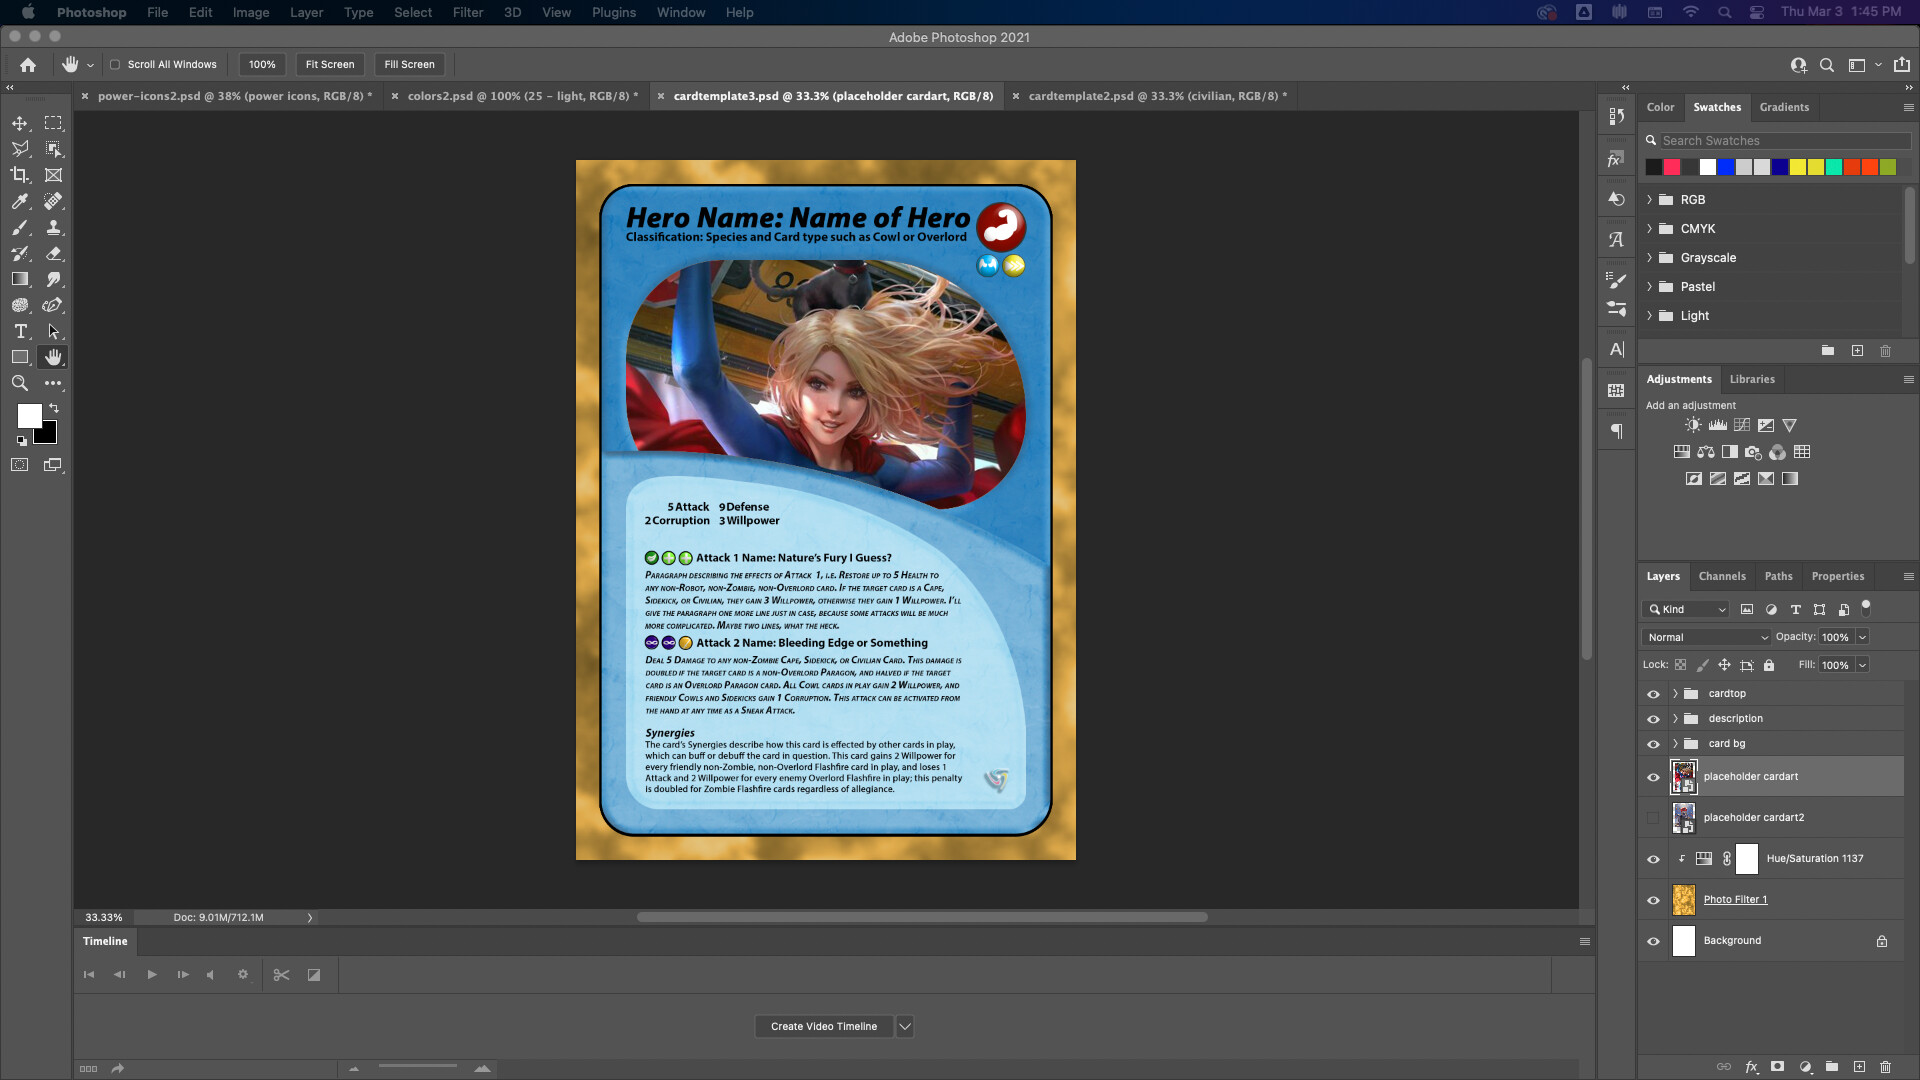Viewport: 1920px width, 1080px height.
Task: Open the Brush Settings panel
Action: (1617, 310)
